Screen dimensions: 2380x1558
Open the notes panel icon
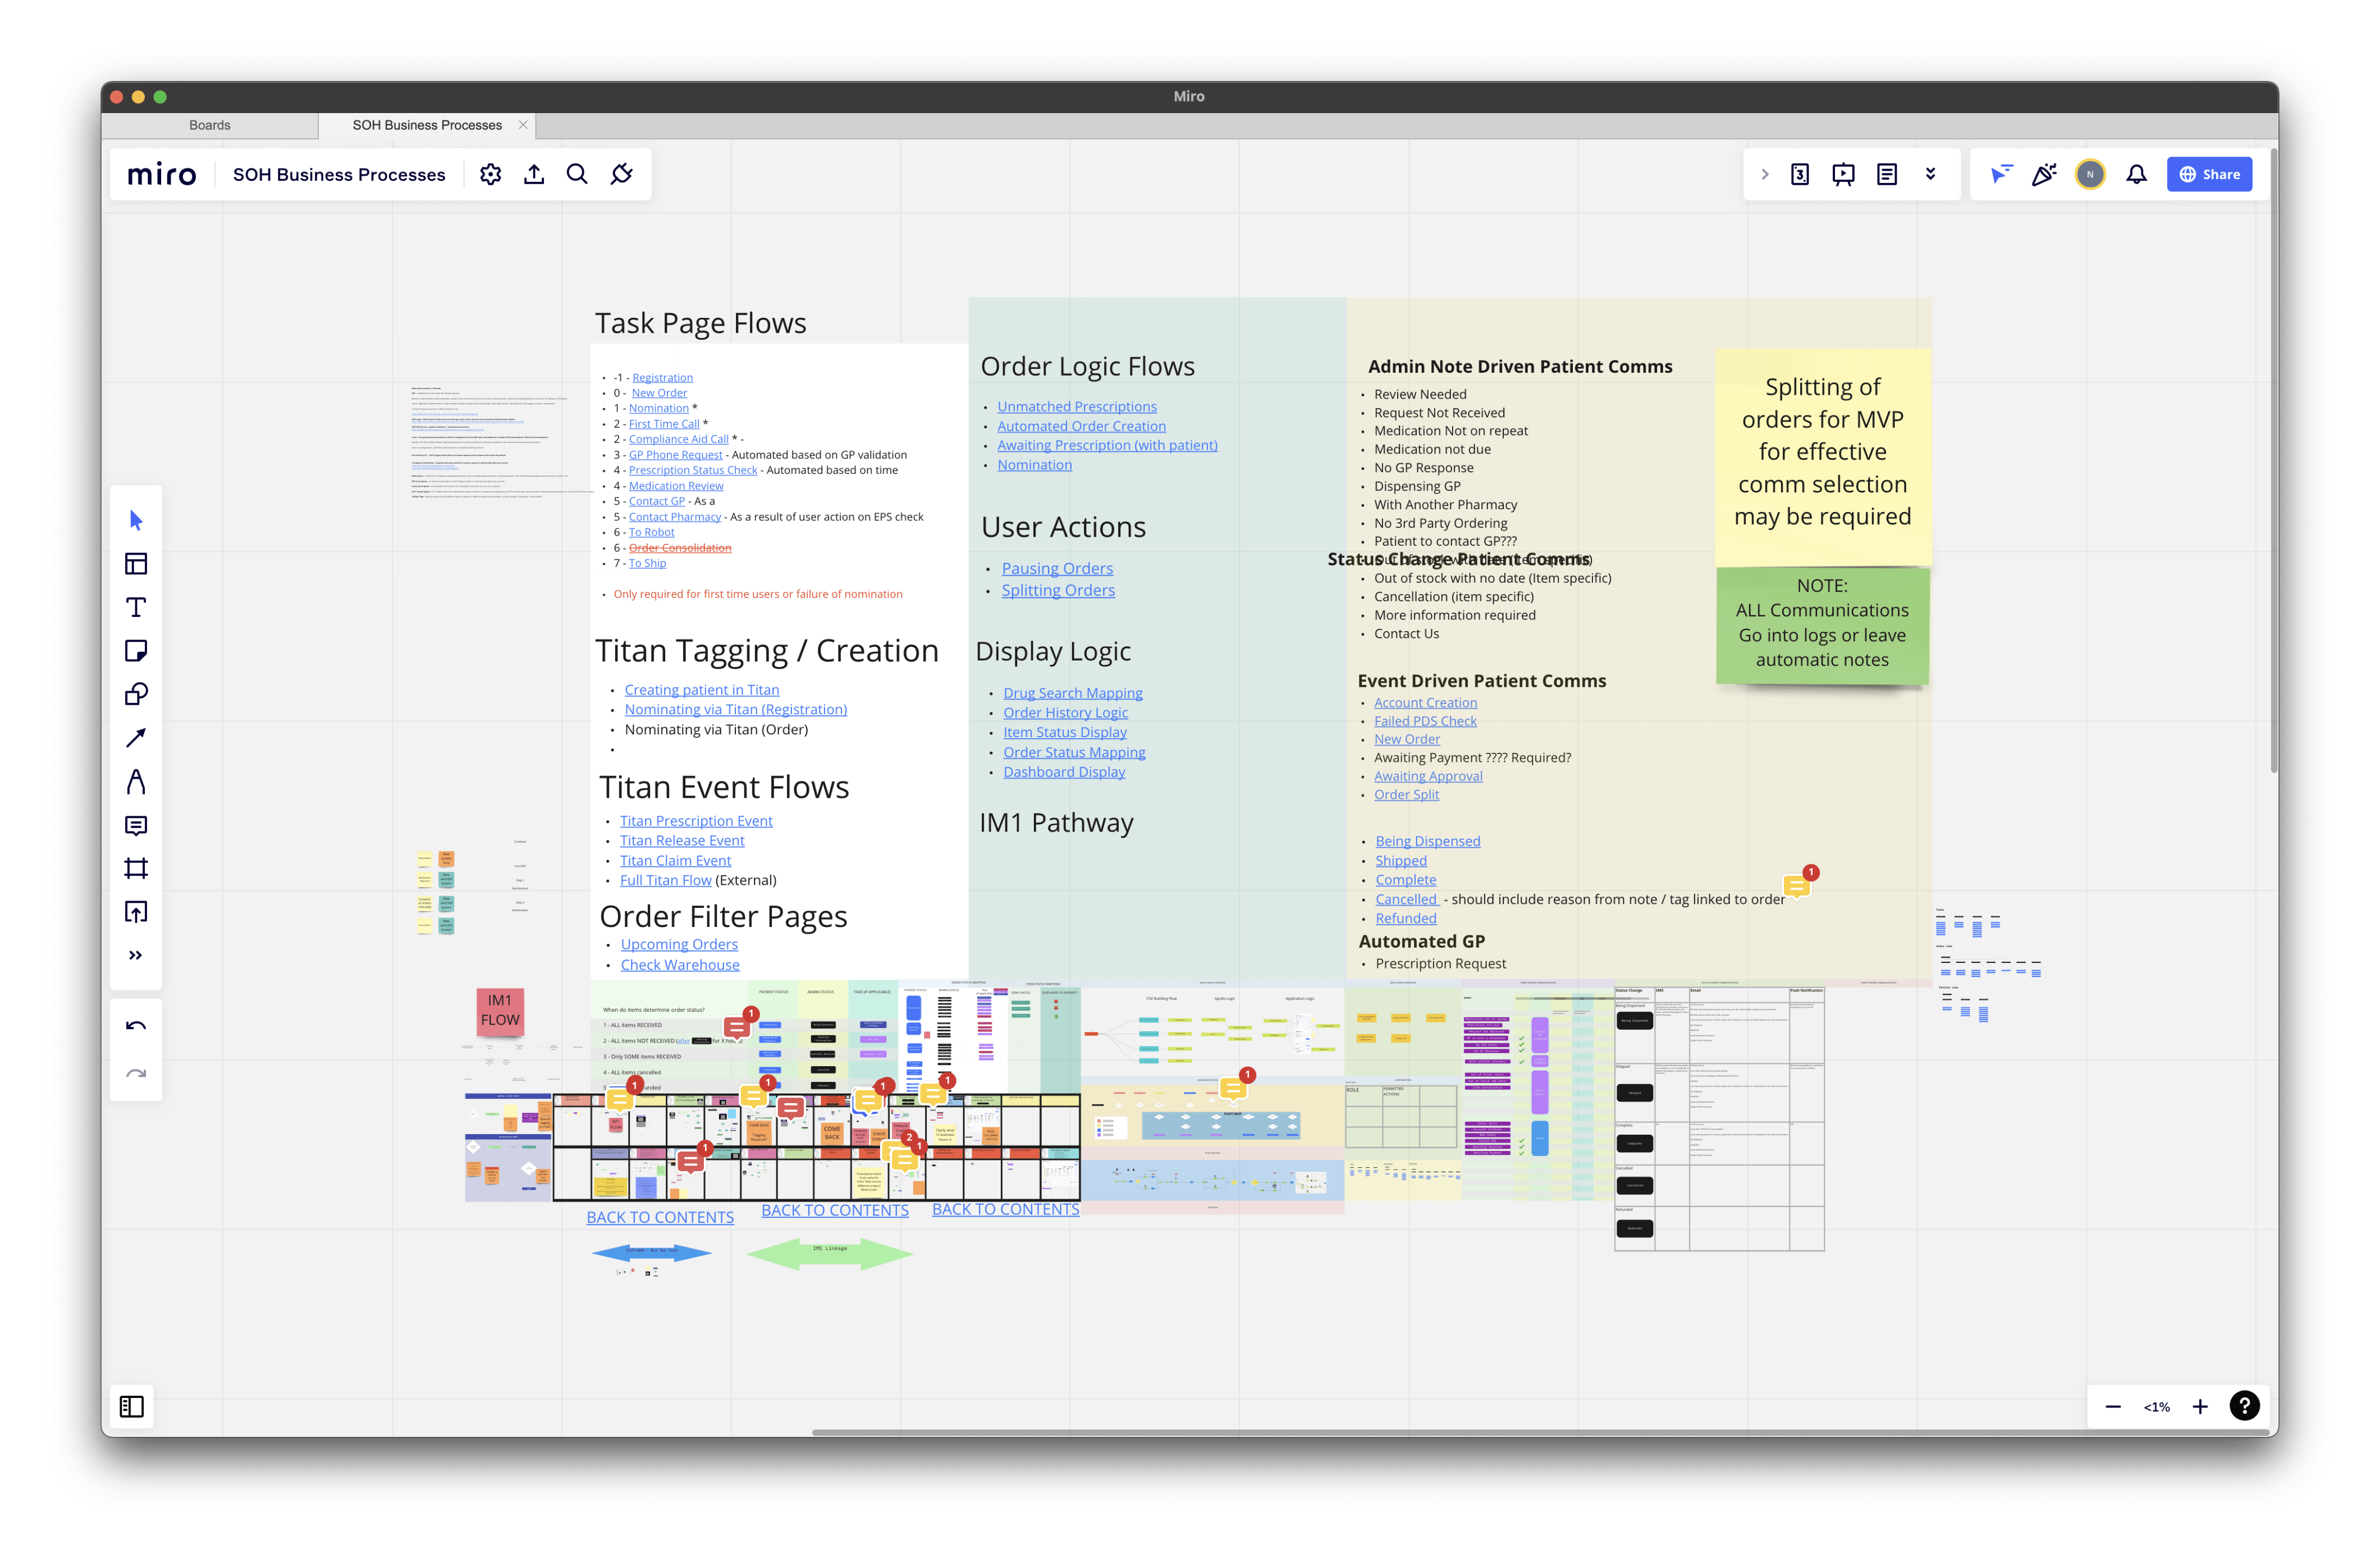1887,174
